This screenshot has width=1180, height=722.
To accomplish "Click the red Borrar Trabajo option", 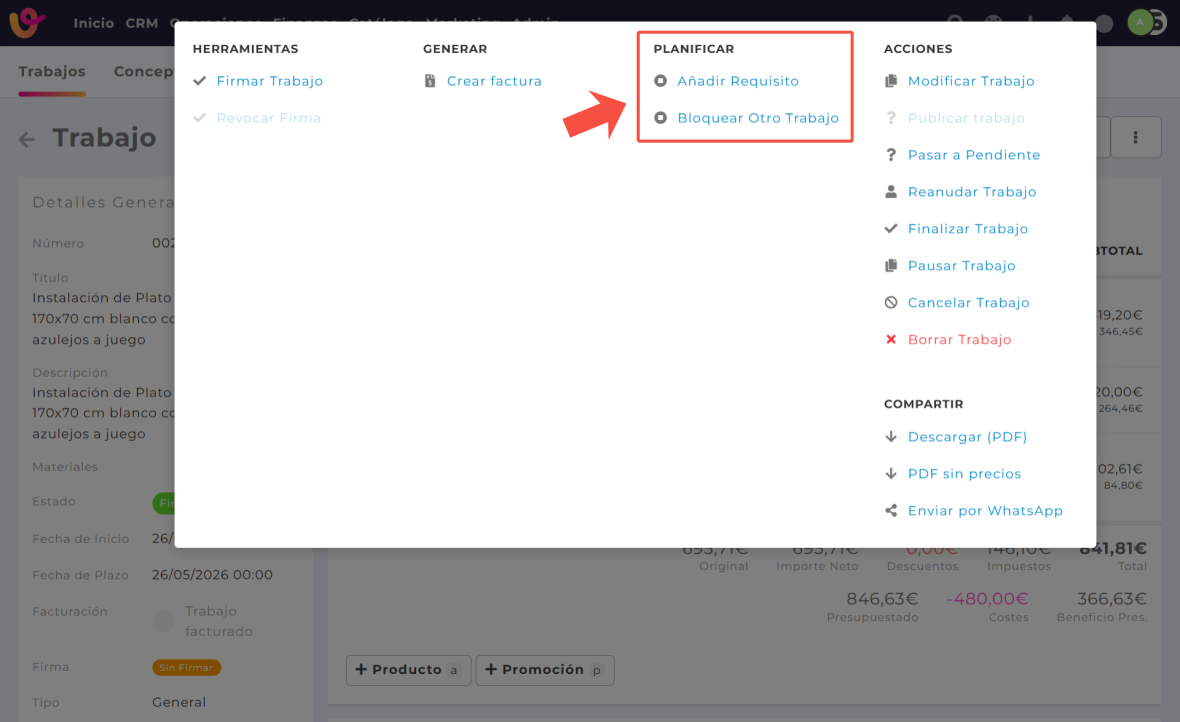I will pyautogui.click(x=959, y=340).
